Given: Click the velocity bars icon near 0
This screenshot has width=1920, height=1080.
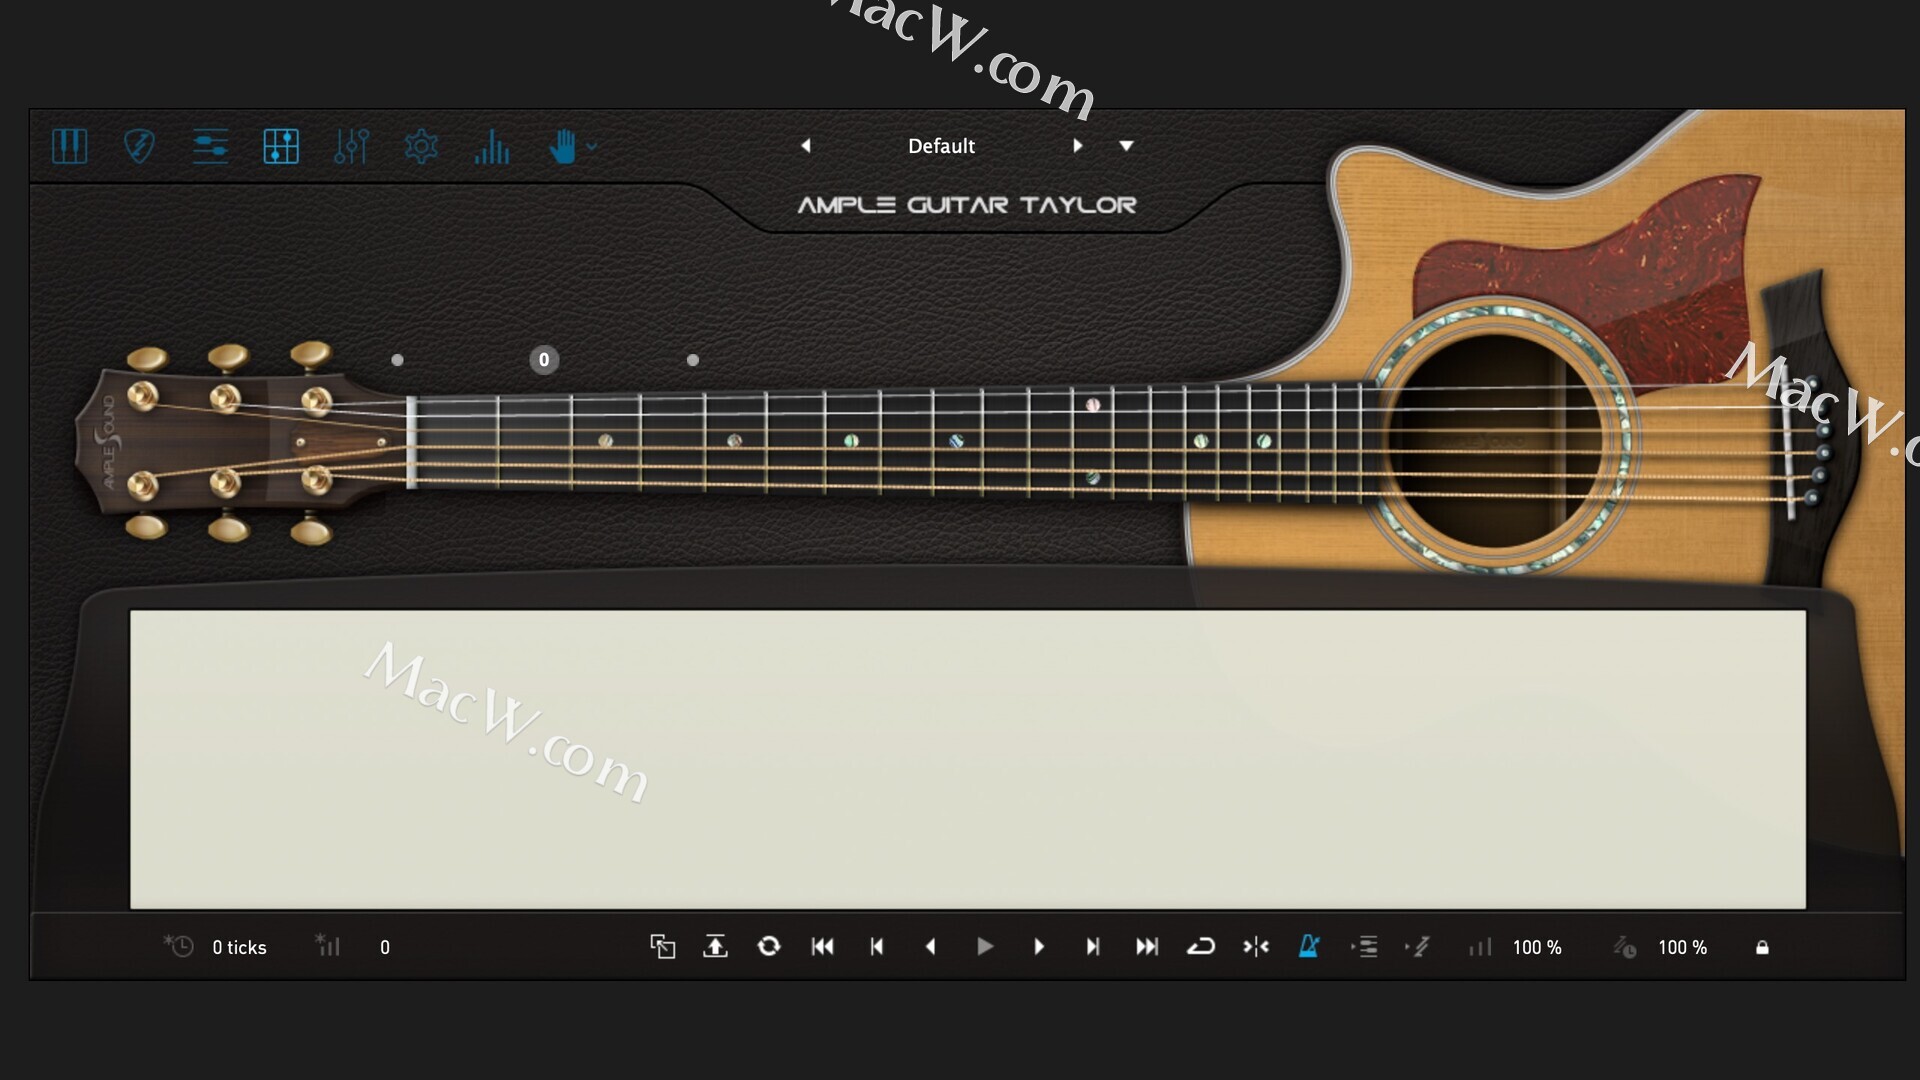Looking at the screenshot, I should coord(328,945).
